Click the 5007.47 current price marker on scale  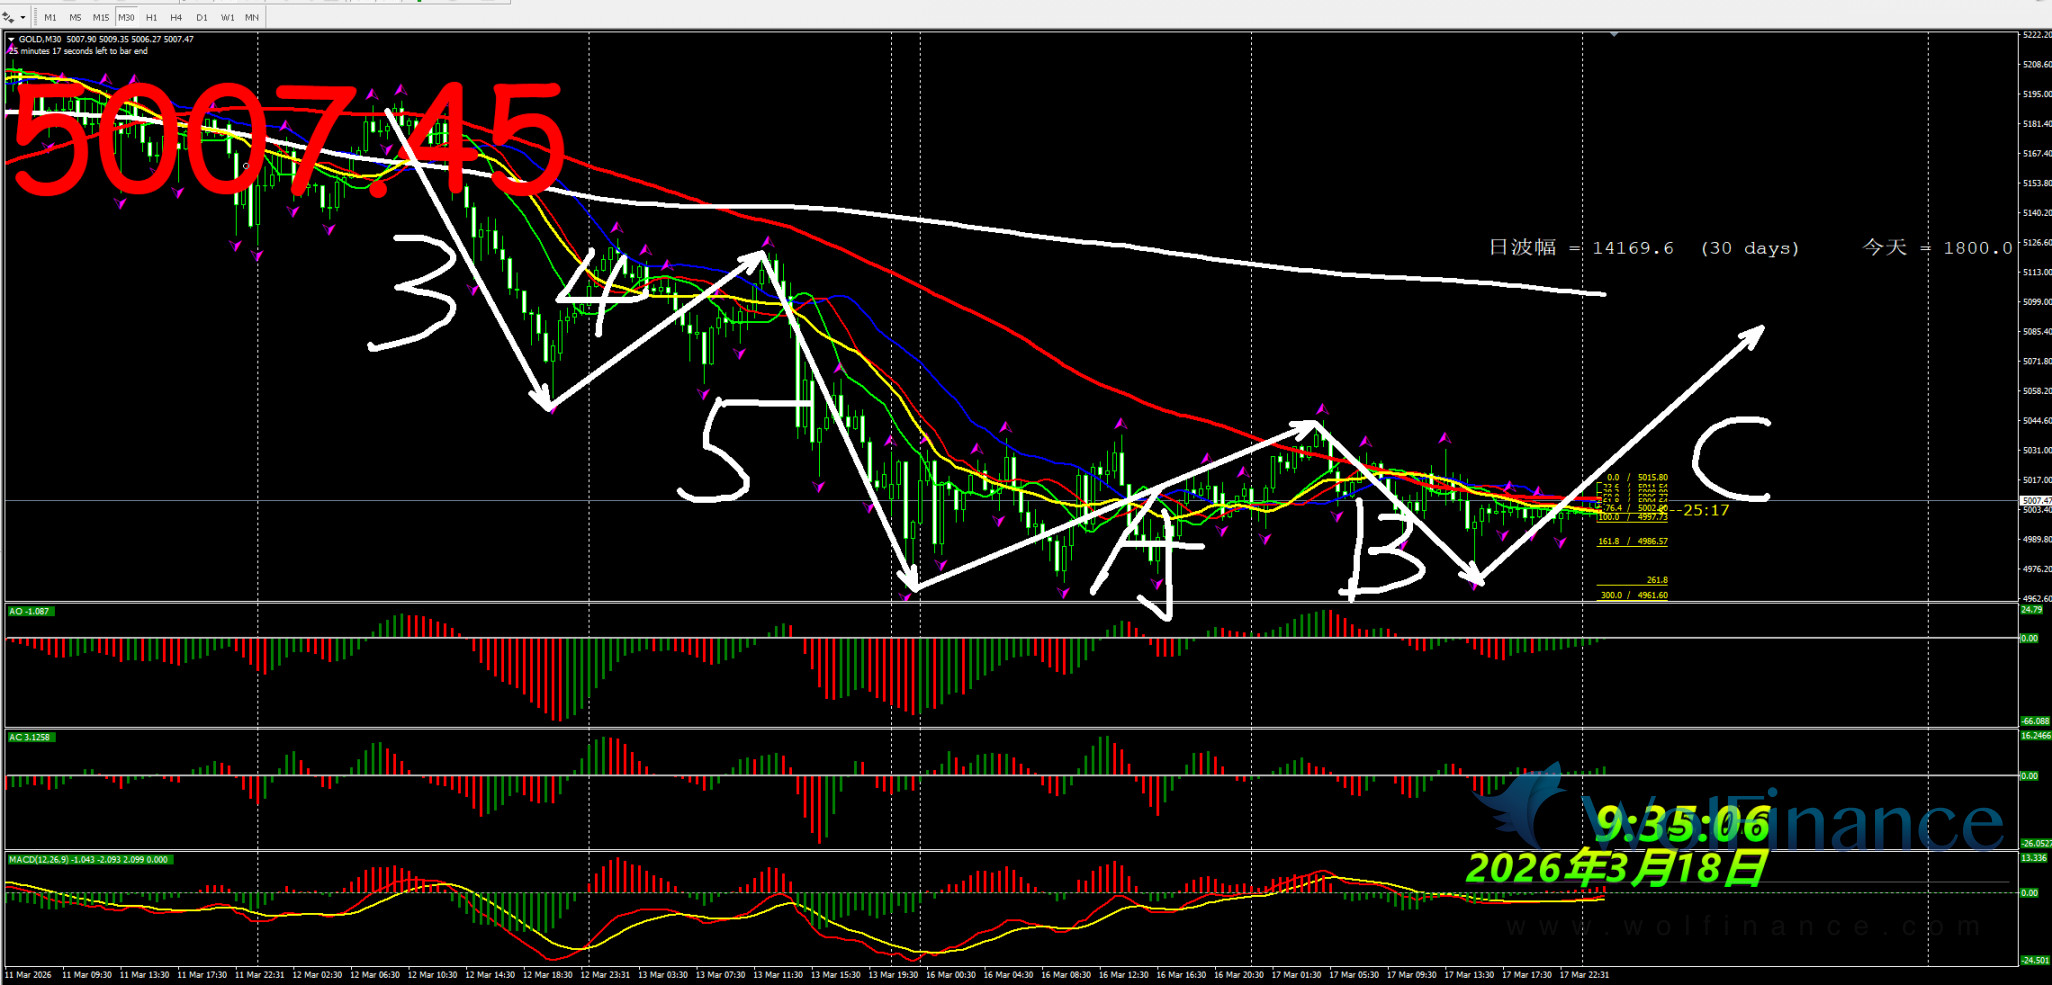pos(2035,500)
